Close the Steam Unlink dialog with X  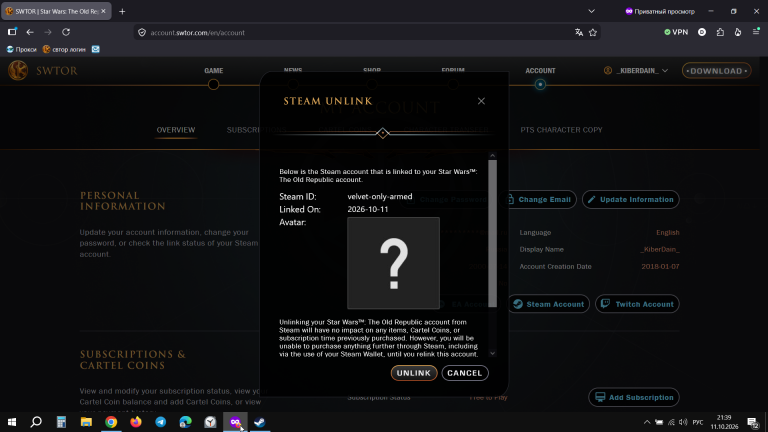[x=481, y=101]
